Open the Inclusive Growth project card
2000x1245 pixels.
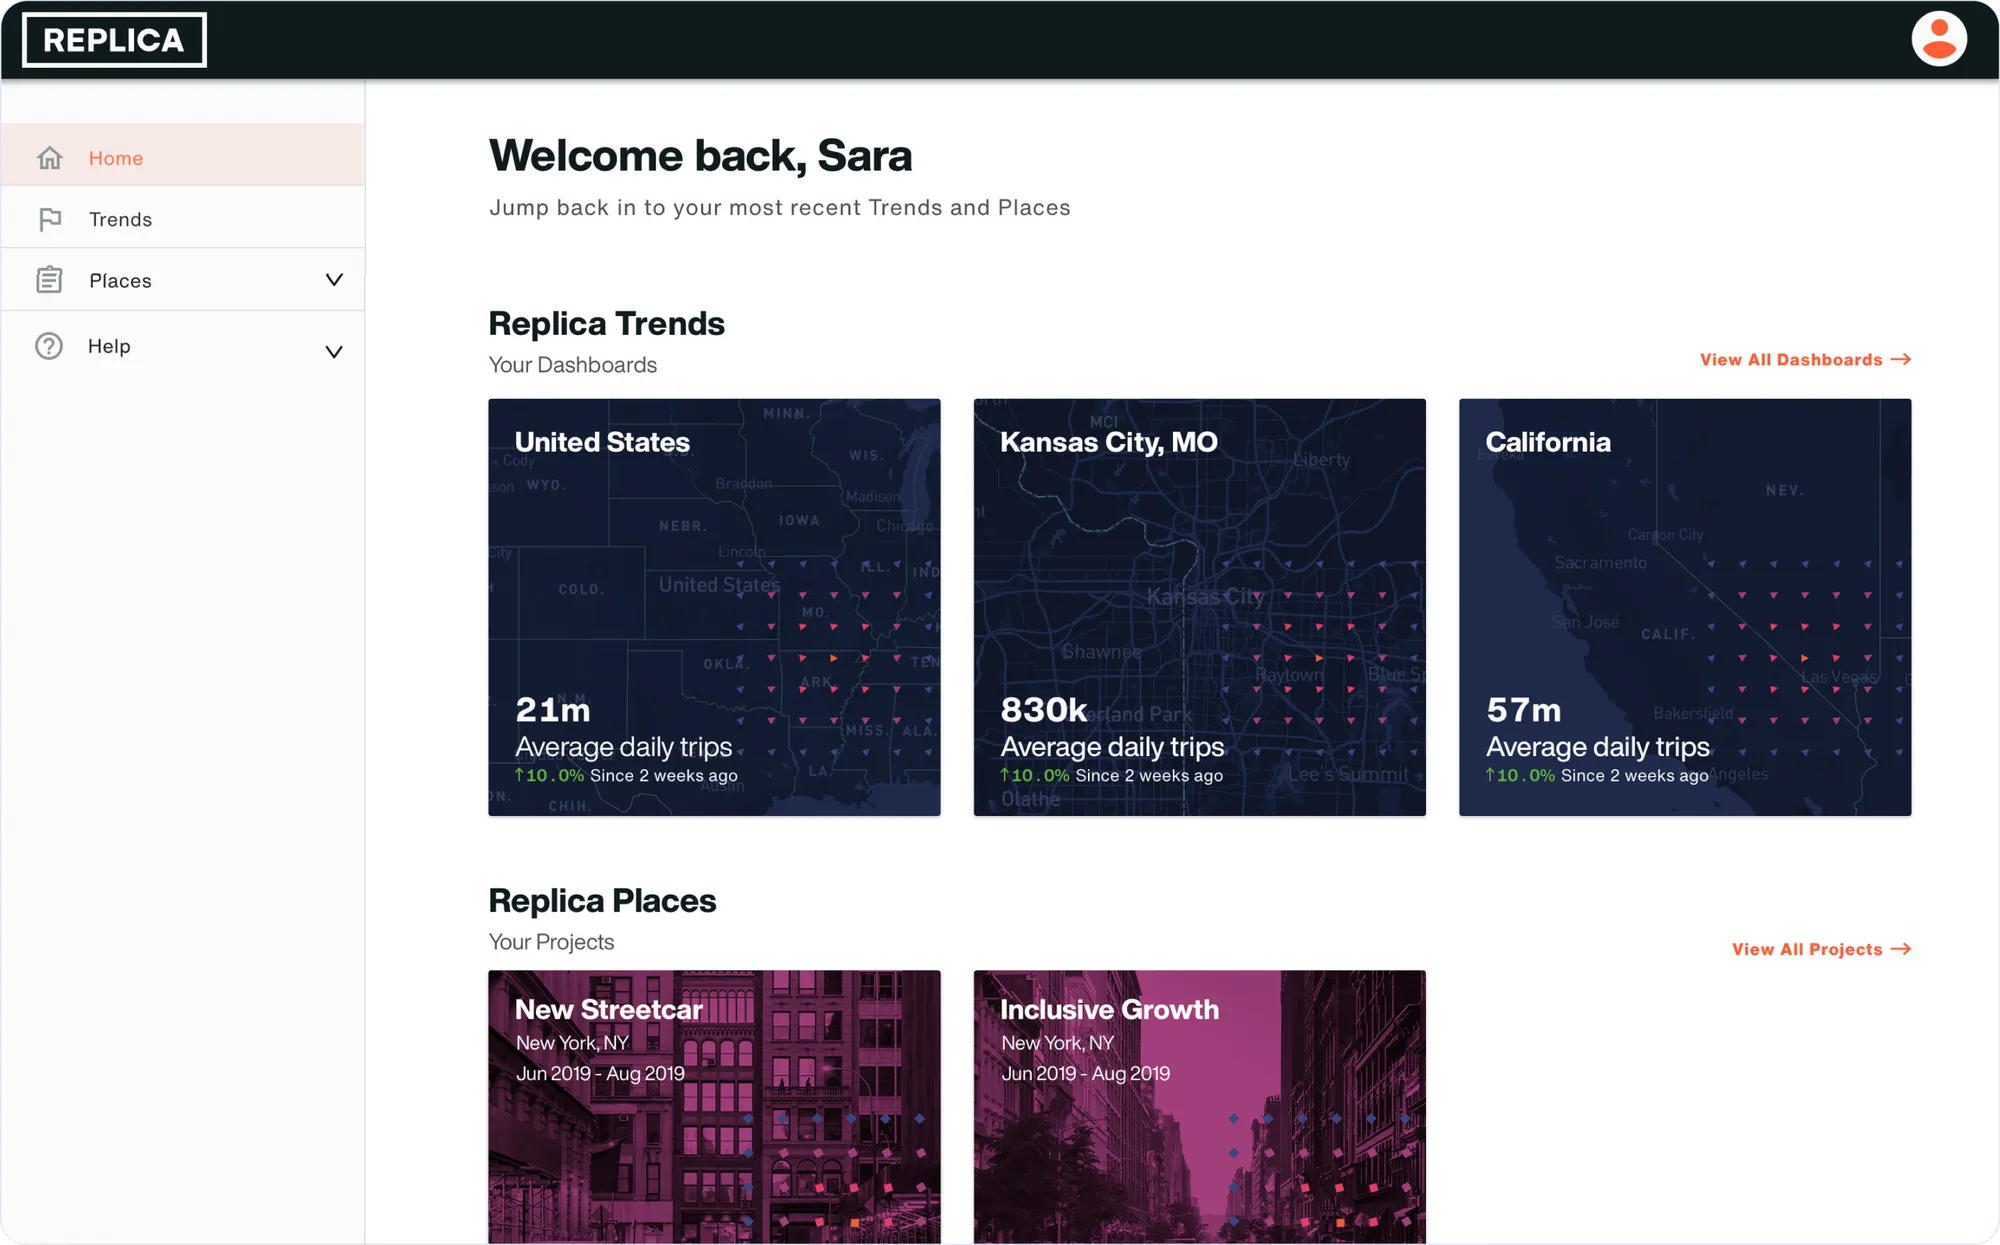click(1199, 1106)
